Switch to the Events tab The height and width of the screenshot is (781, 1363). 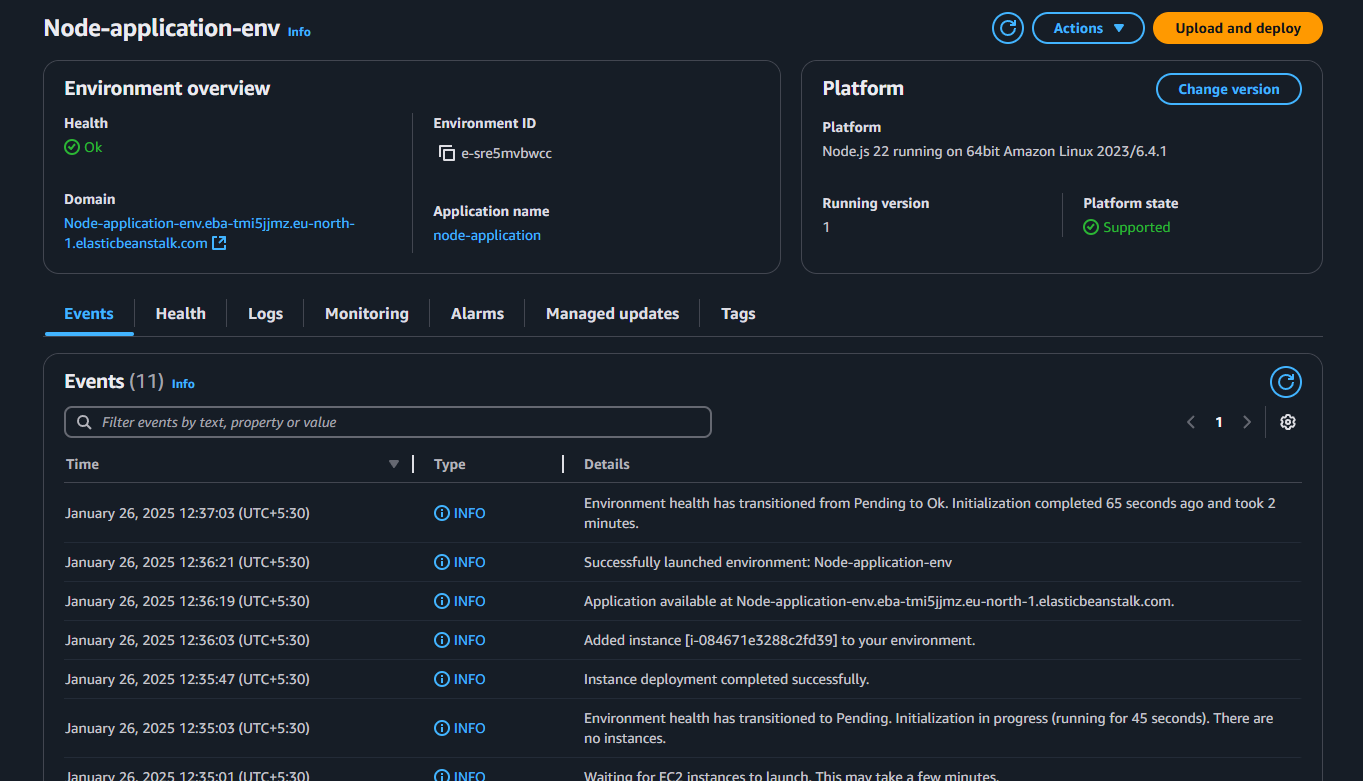[x=89, y=313]
